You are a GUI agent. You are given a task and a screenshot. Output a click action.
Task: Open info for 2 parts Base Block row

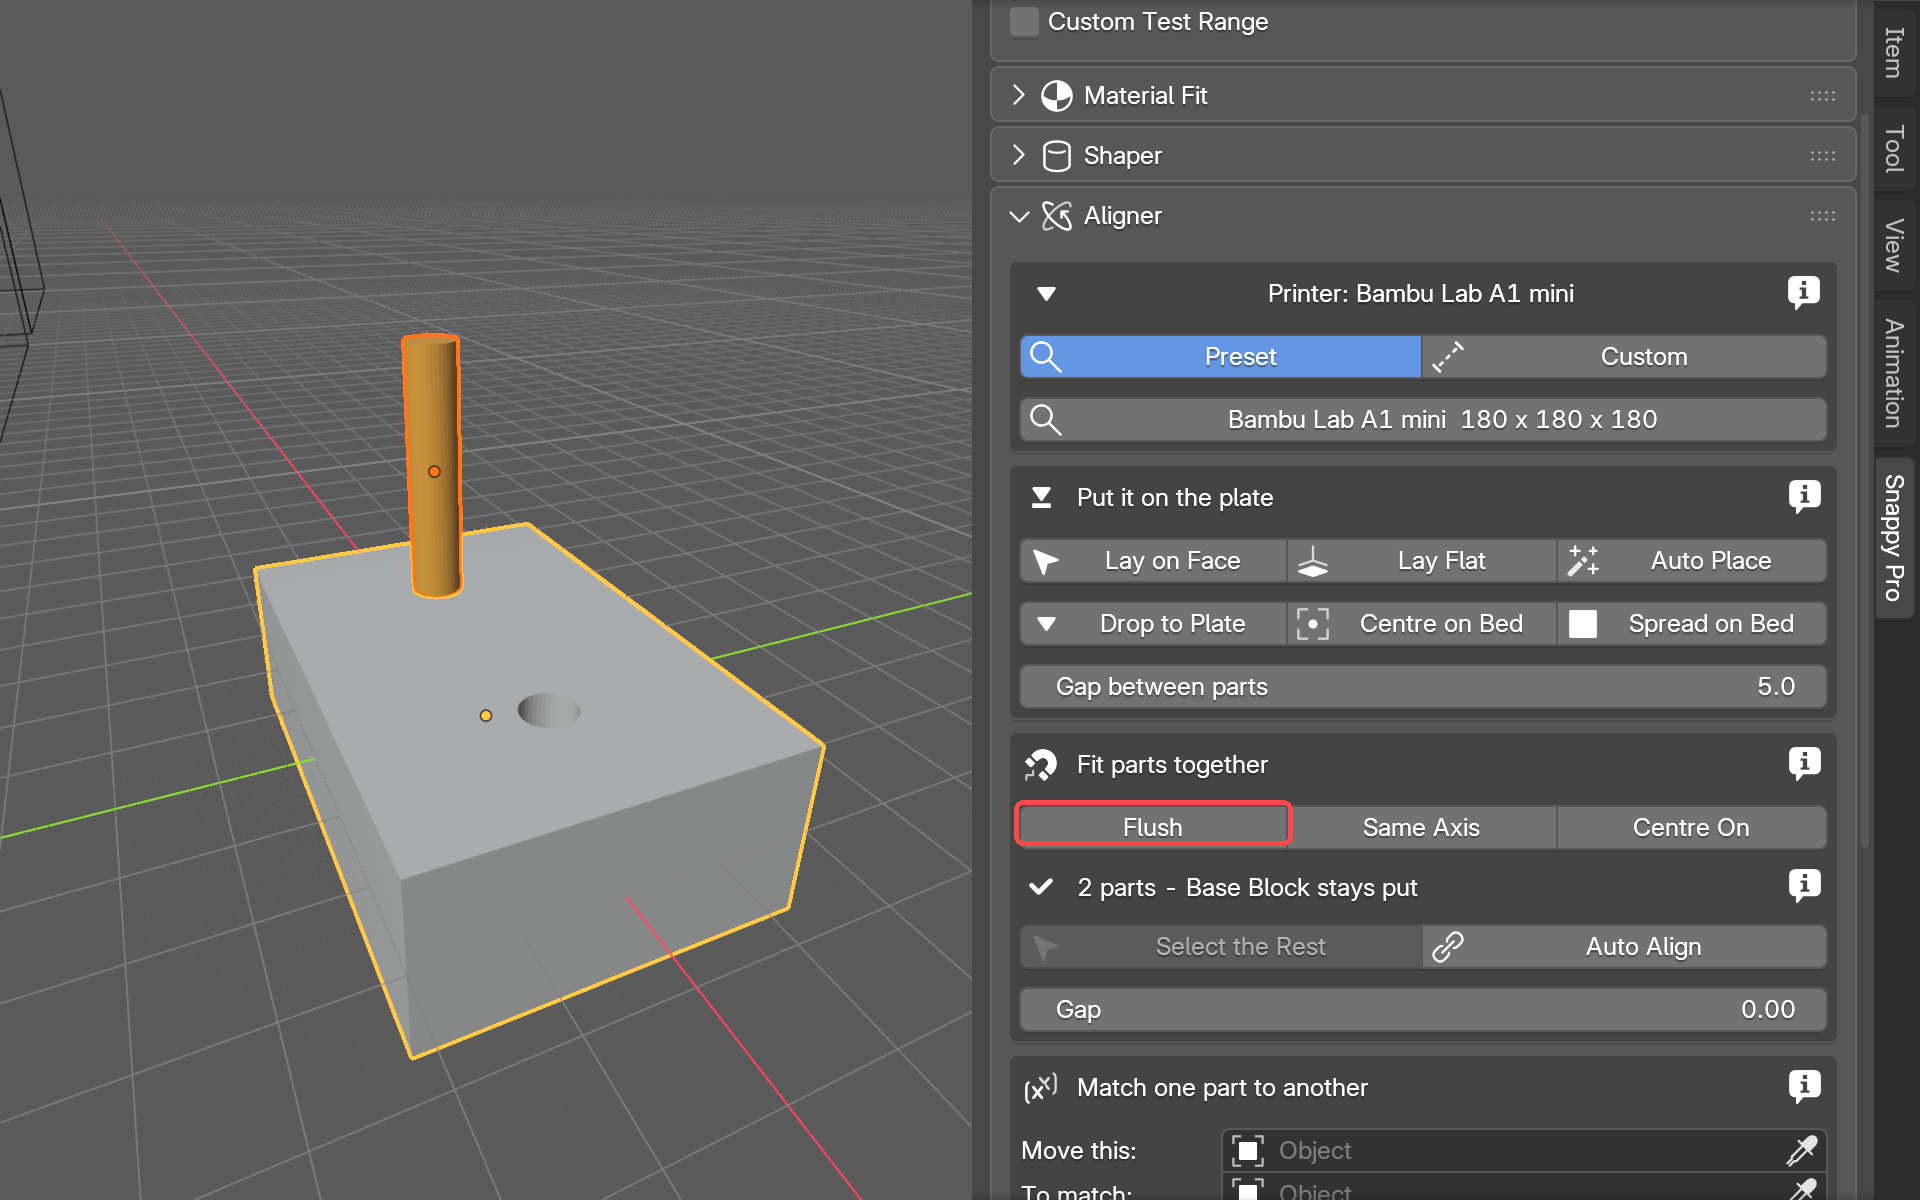pos(1804,885)
